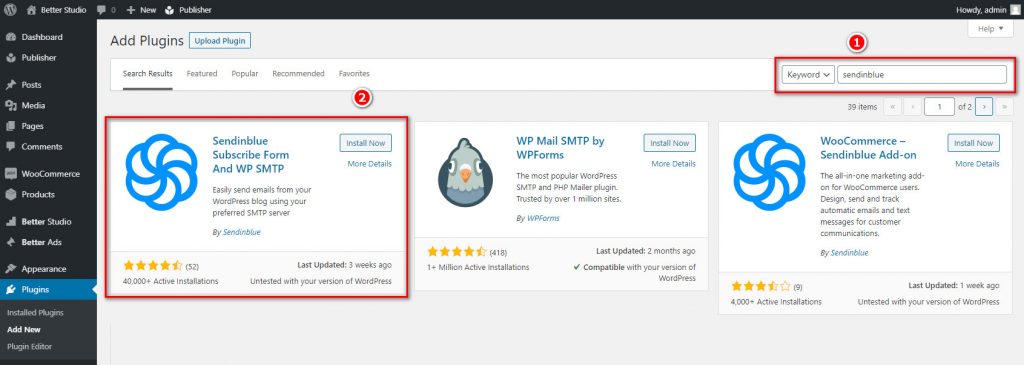This screenshot has height=365, width=1024.
Task: Install WooCommerce Sendinblue Add-on
Action: (974, 143)
